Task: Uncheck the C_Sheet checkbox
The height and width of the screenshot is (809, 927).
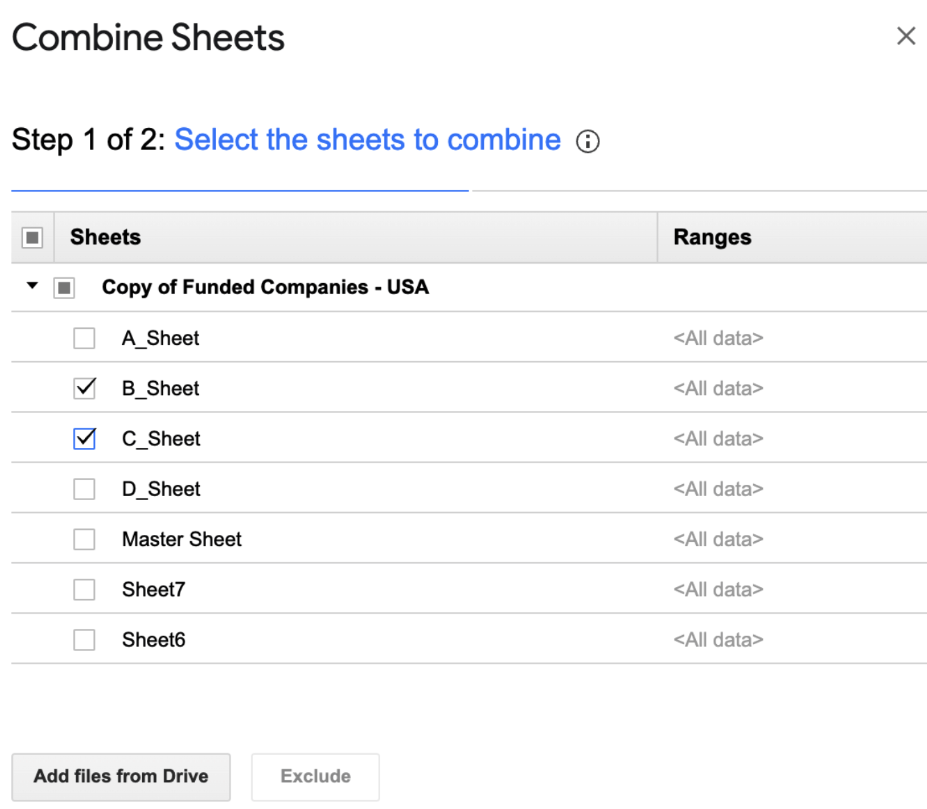Action: [x=84, y=438]
